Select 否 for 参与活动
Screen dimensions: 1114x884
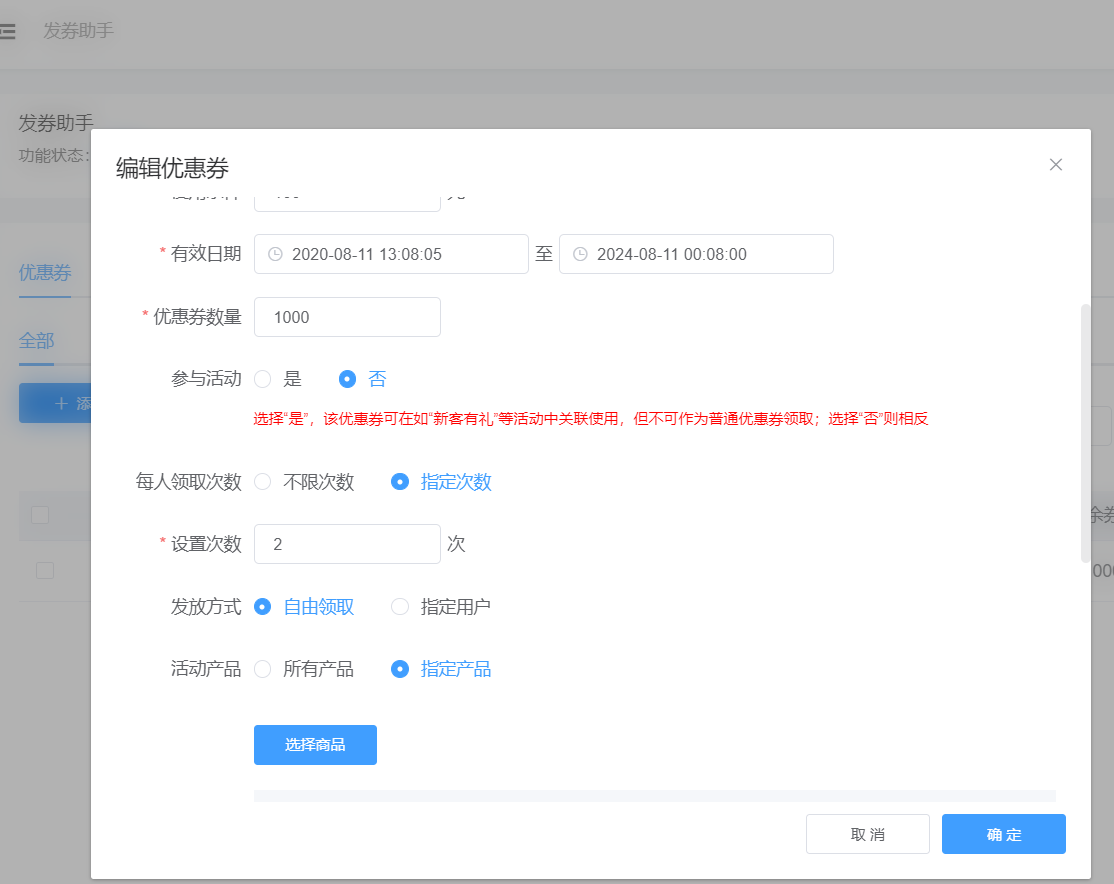click(348, 379)
